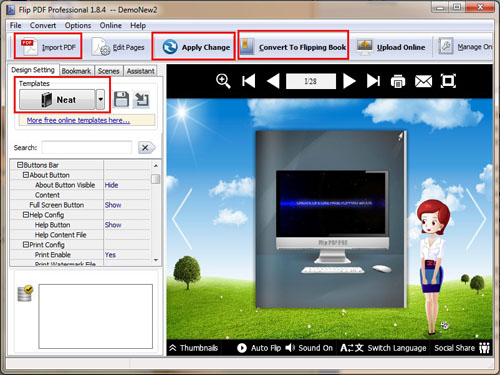Screen dimensions: 500x375
Task: Click Convert To Flipping Book
Action: [x=293, y=47]
